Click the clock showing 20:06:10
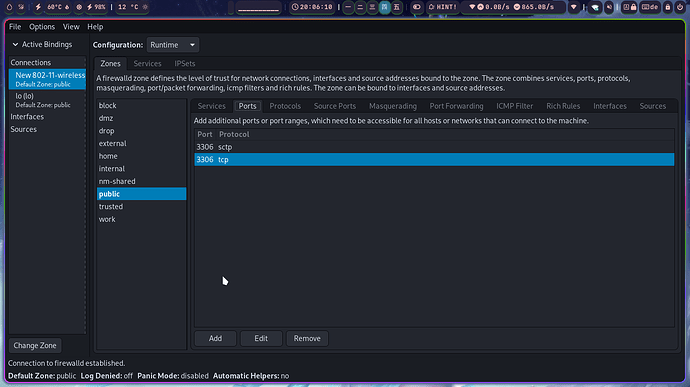Image resolution: width=690 pixels, height=387 pixels. point(312,7)
